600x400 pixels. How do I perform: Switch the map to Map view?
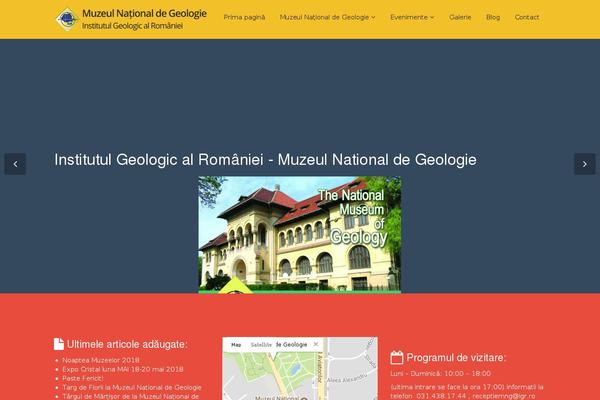click(236, 345)
